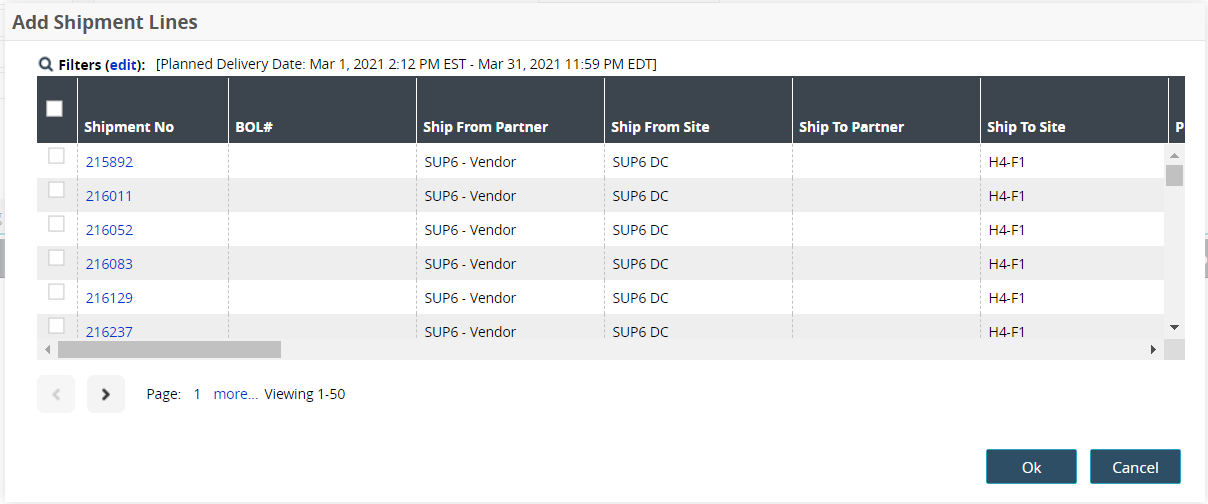
Task: Open the filters edit link
Action: (x=122, y=65)
